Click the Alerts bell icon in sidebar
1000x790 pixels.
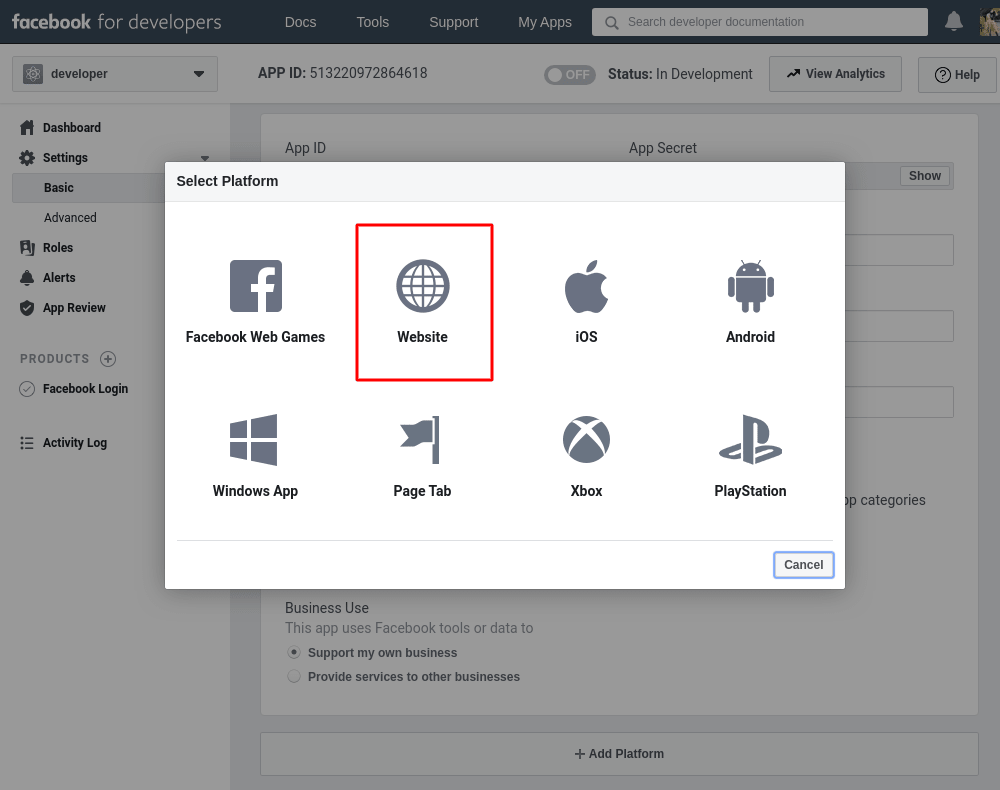pos(27,277)
